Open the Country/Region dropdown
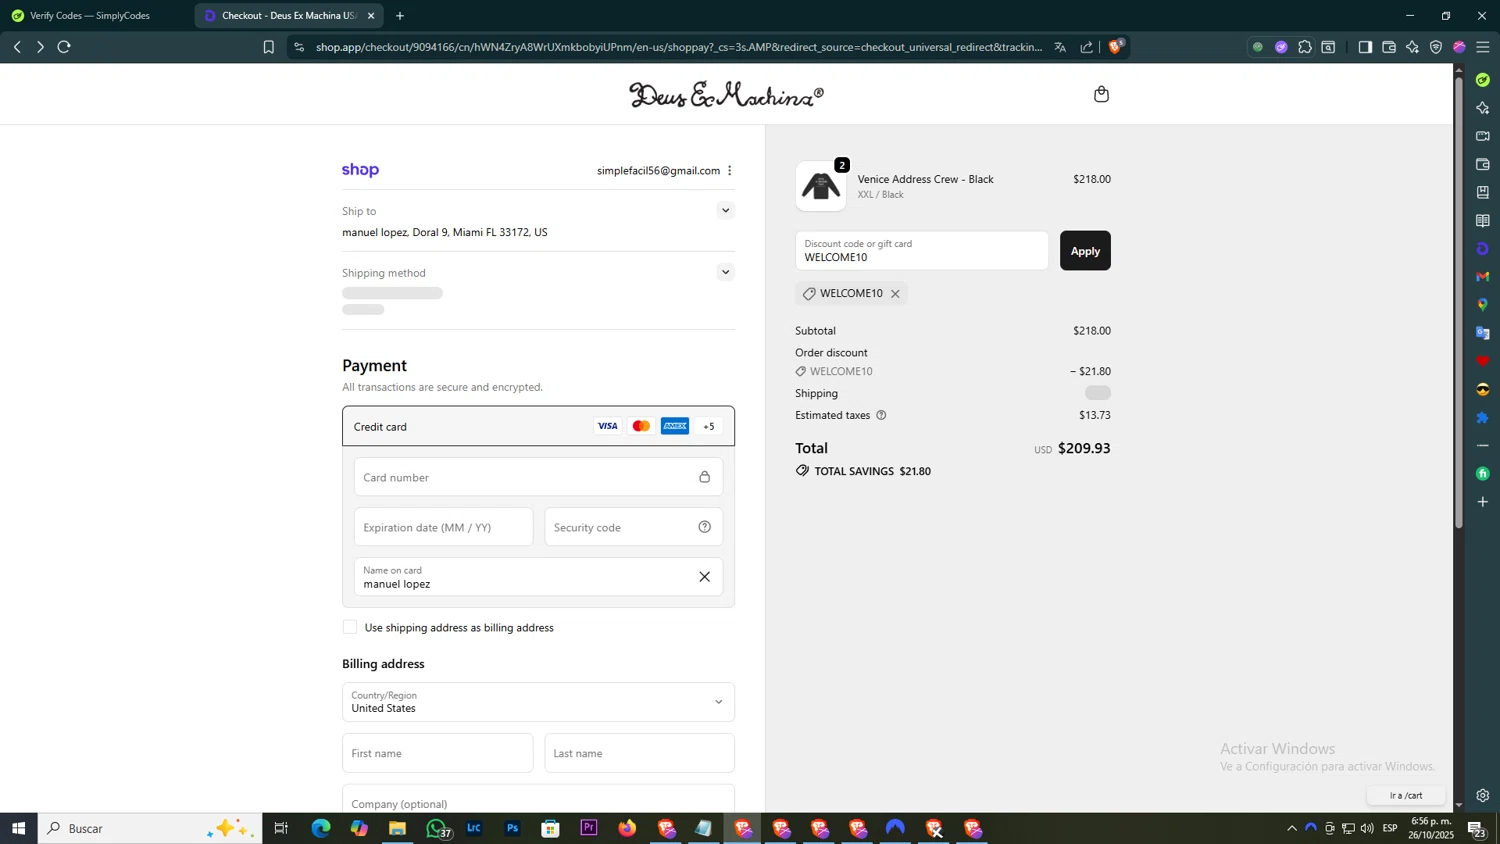This screenshot has width=1500, height=844. (x=538, y=702)
